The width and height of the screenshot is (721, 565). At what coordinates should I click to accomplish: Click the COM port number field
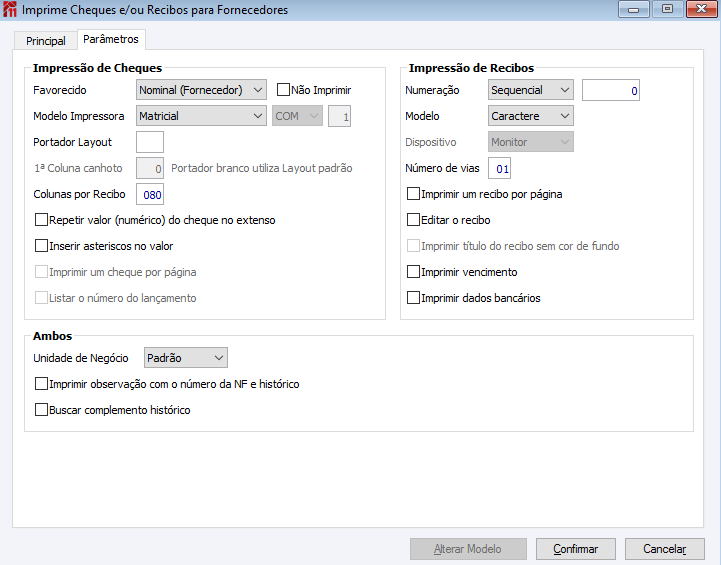[x=339, y=116]
